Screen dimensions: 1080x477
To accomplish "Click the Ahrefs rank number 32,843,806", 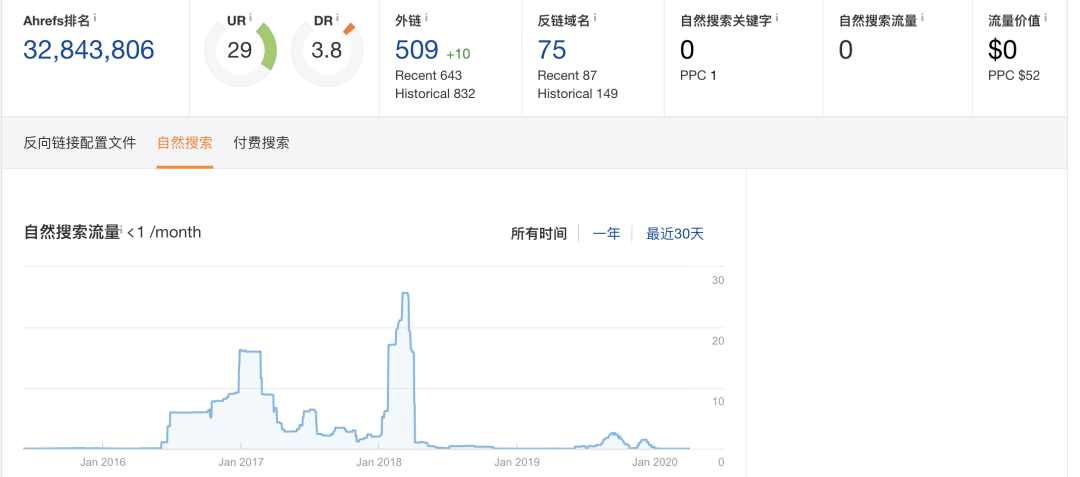I will tap(89, 50).
